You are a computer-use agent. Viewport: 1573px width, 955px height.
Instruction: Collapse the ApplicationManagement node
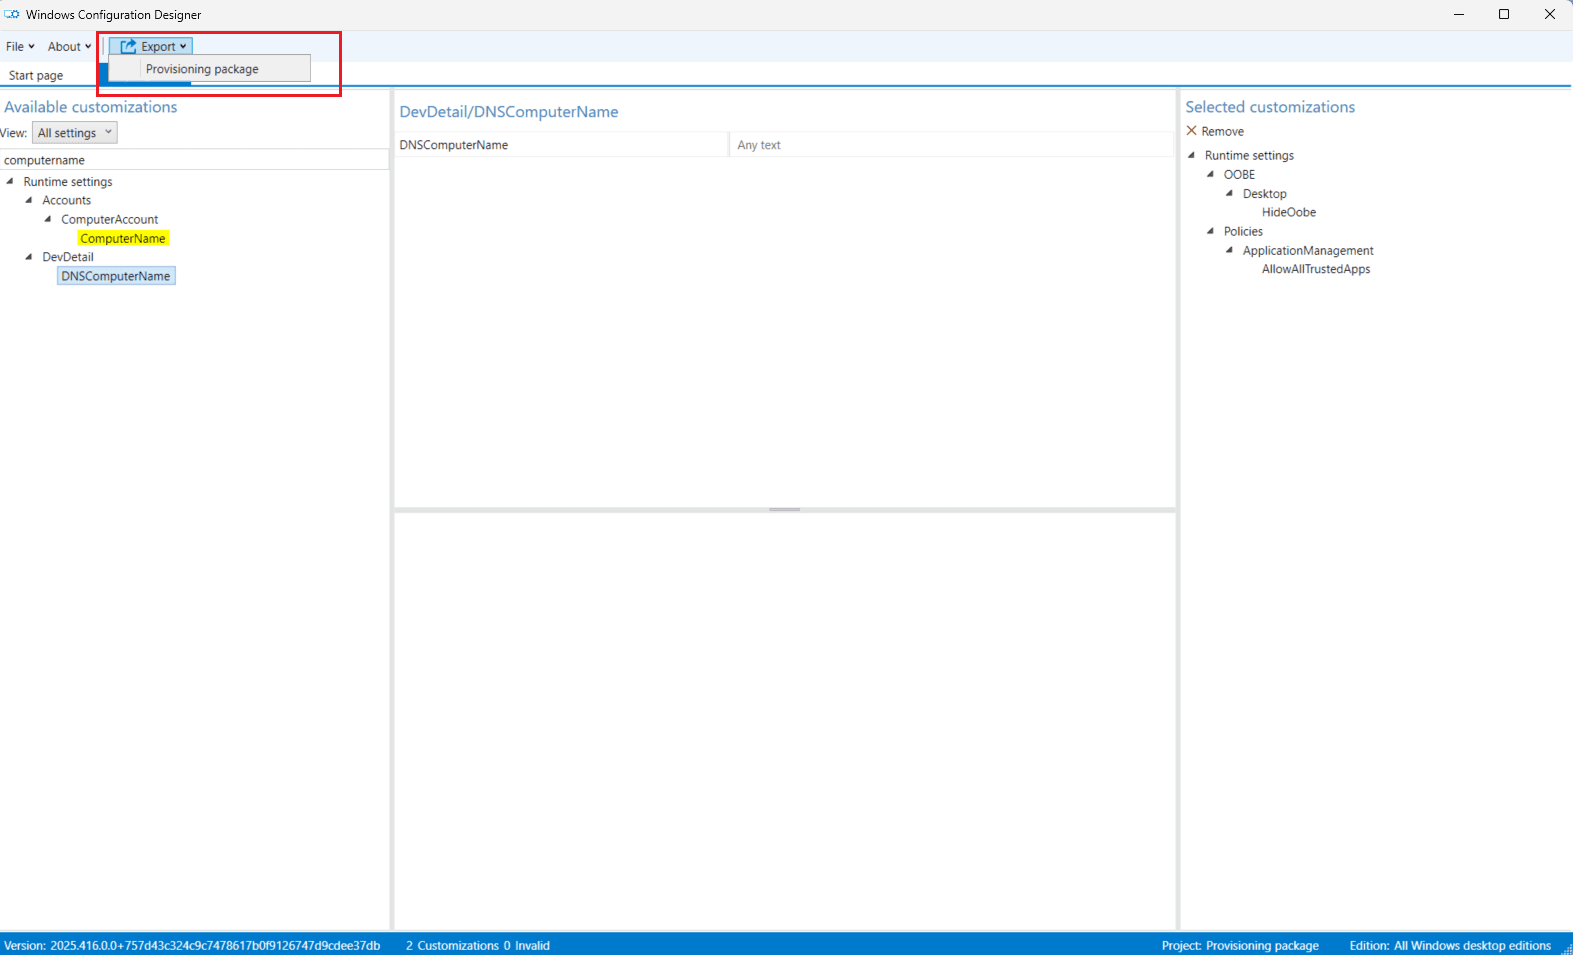pyautogui.click(x=1230, y=250)
